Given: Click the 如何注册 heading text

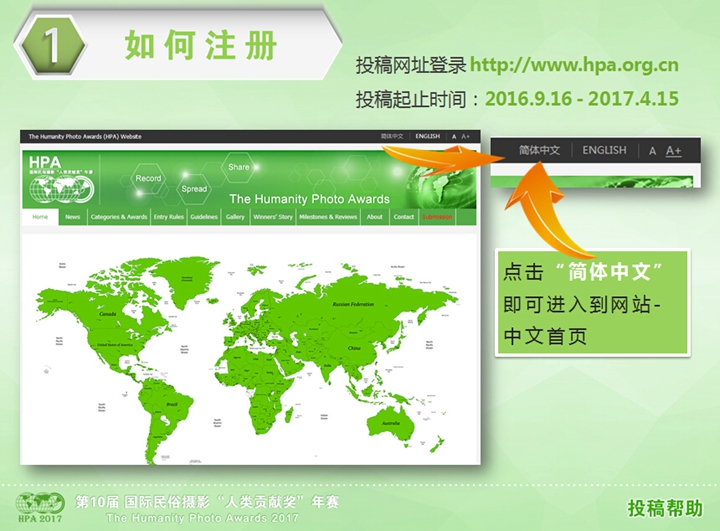Looking at the screenshot, I should 201,46.
